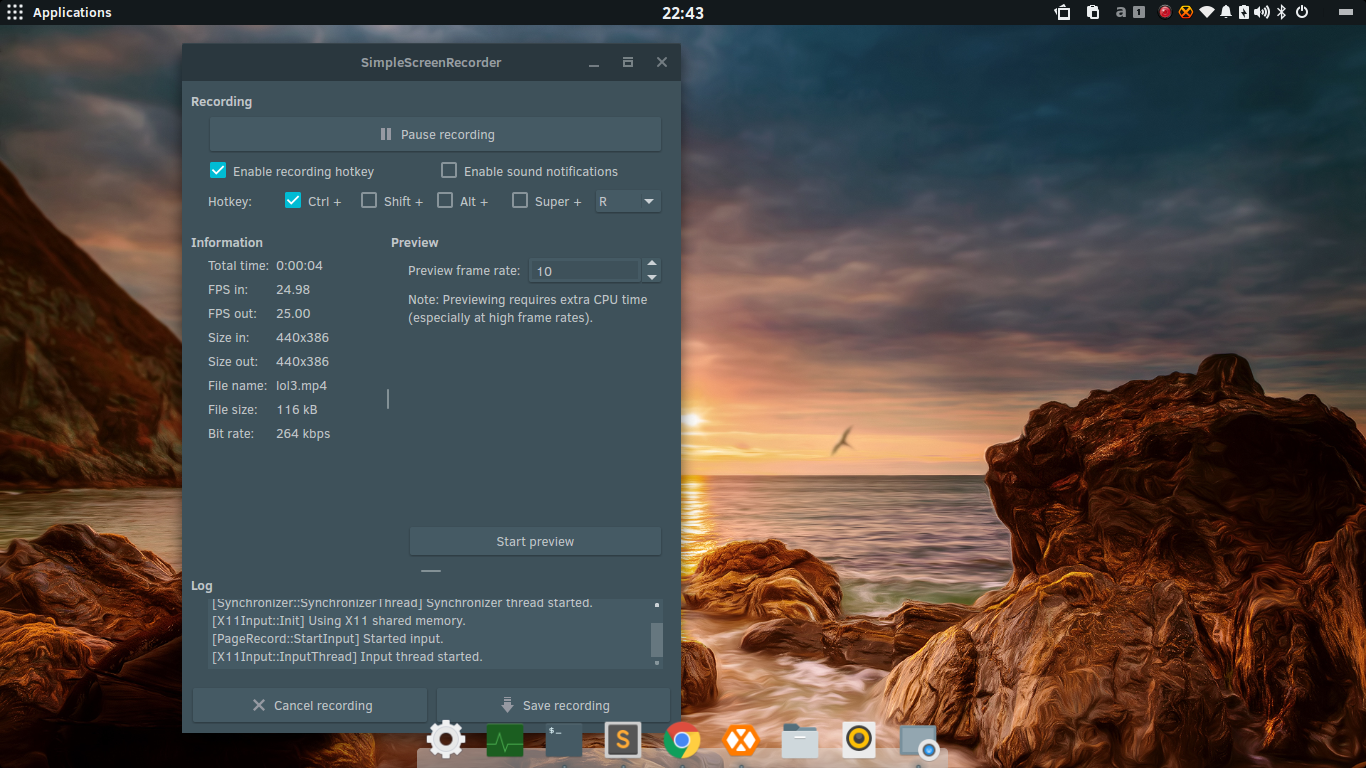Click the log panel vertical scrollbar
Image resolution: width=1366 pixels, height=768 pixels.
(657, 634)
